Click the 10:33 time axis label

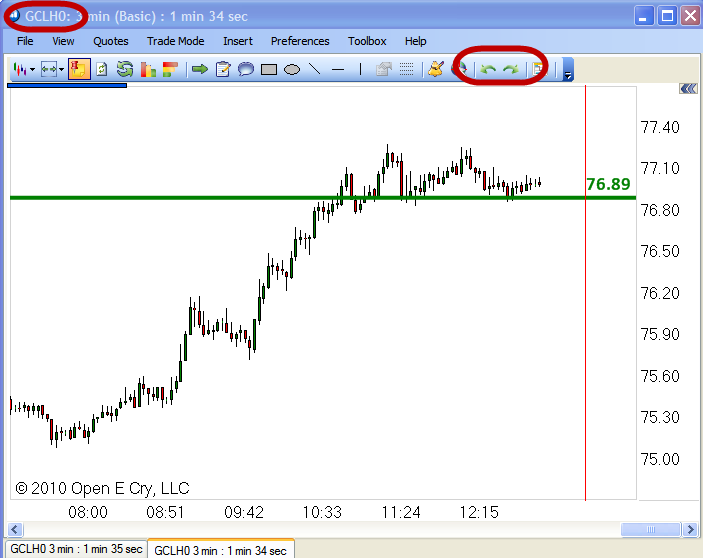[322, 512]
